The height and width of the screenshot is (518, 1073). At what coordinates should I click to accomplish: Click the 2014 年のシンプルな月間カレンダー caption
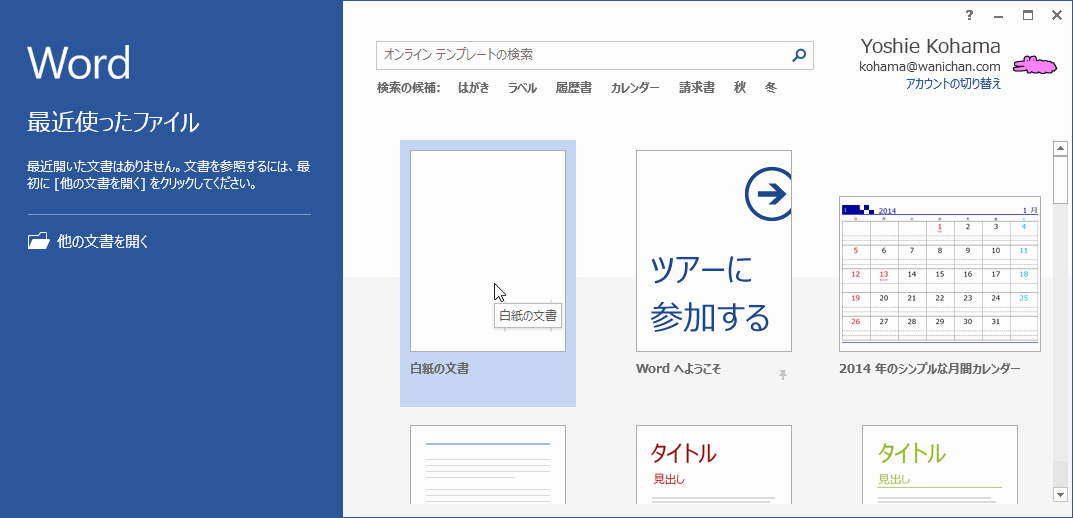pyautogui.click(x=929, y=369)
